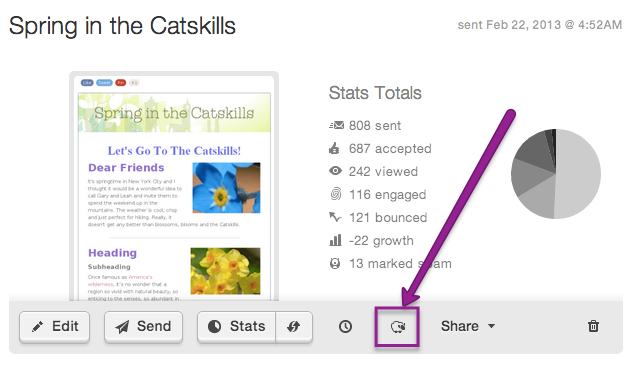632x365 pixels.
Task: Click the 808 sent envelope icon
Action: [336, 125]
